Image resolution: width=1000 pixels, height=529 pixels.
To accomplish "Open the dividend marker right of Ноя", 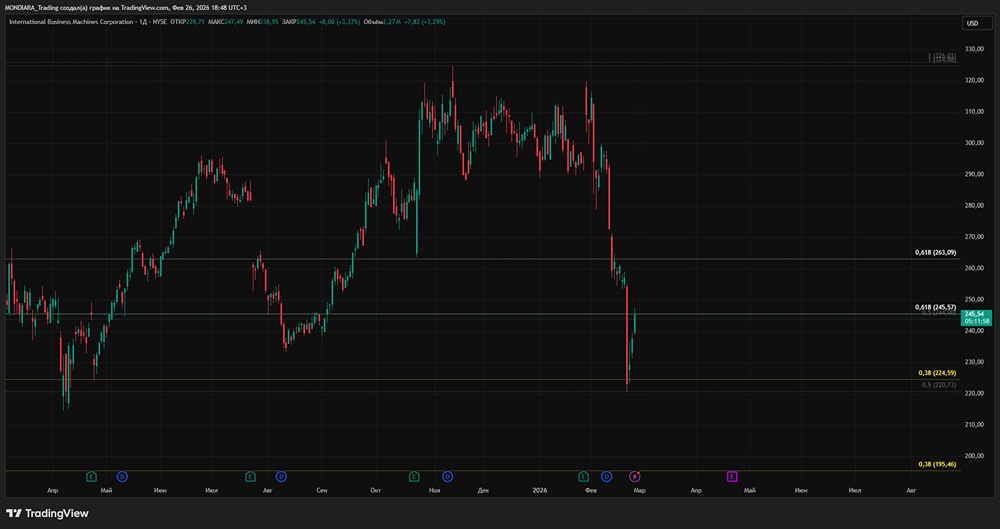I will coord(446,476).
